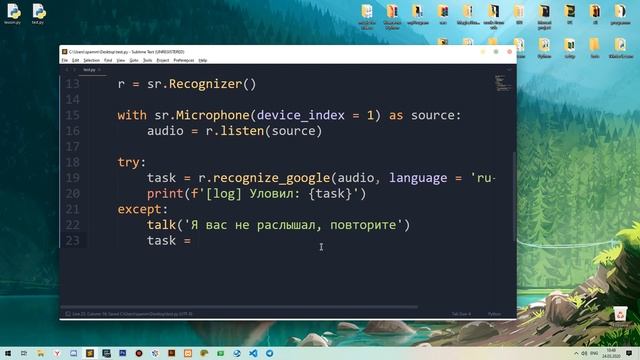The width and height of the screenshot is (640, 360).
Task: Open Telegram from the taskbar
Action: click(x=269, y=353)
